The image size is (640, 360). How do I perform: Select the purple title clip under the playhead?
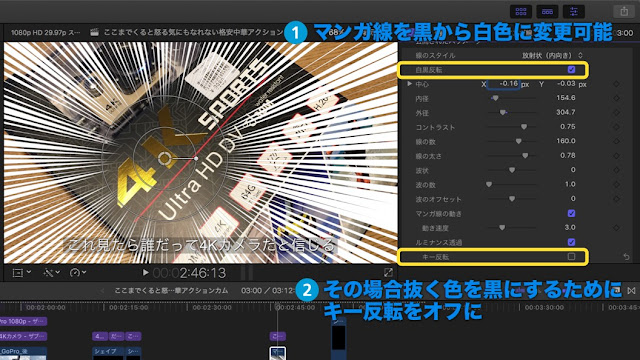(278, 336)
